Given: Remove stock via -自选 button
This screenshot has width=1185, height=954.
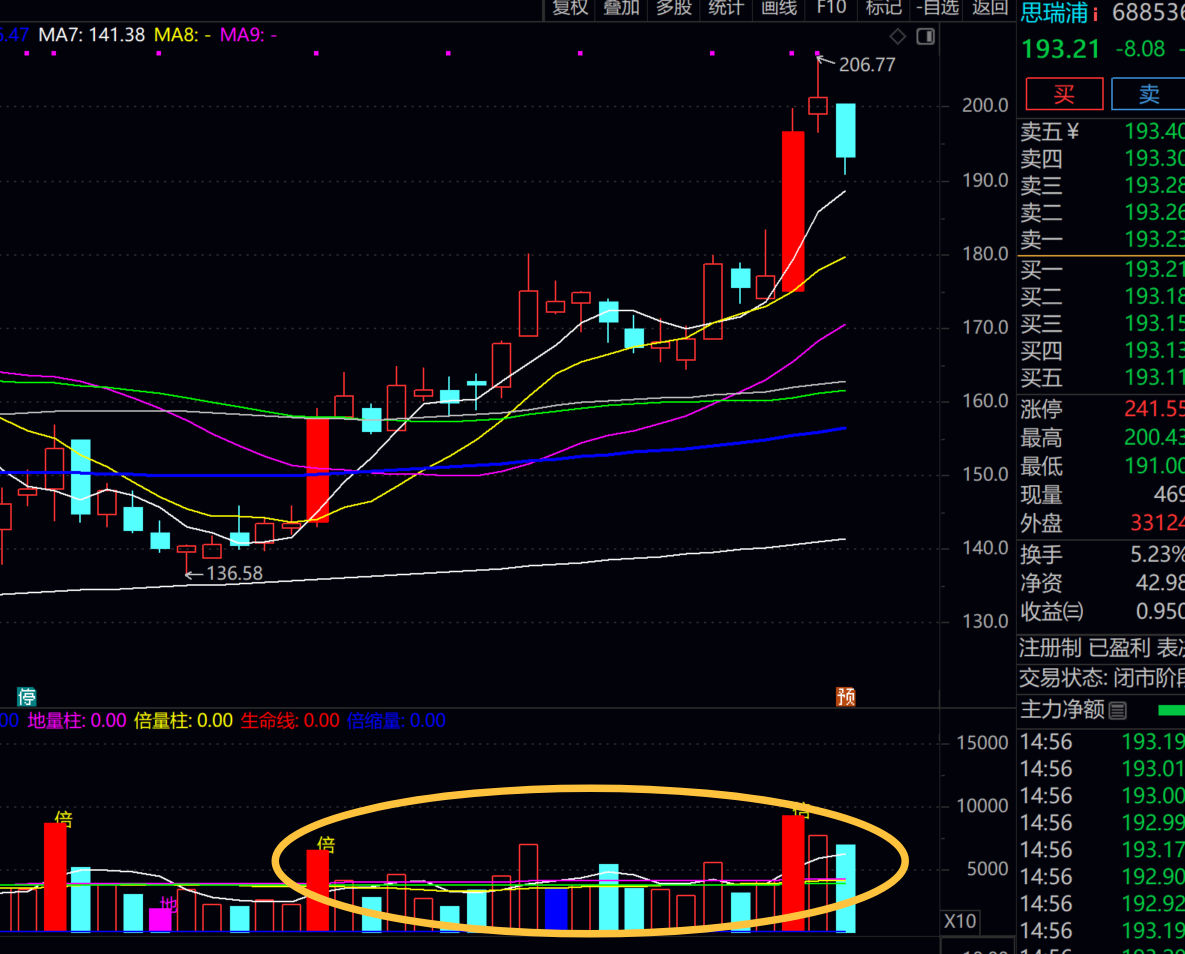Looking at the screenshot, I should pos(937,8).
